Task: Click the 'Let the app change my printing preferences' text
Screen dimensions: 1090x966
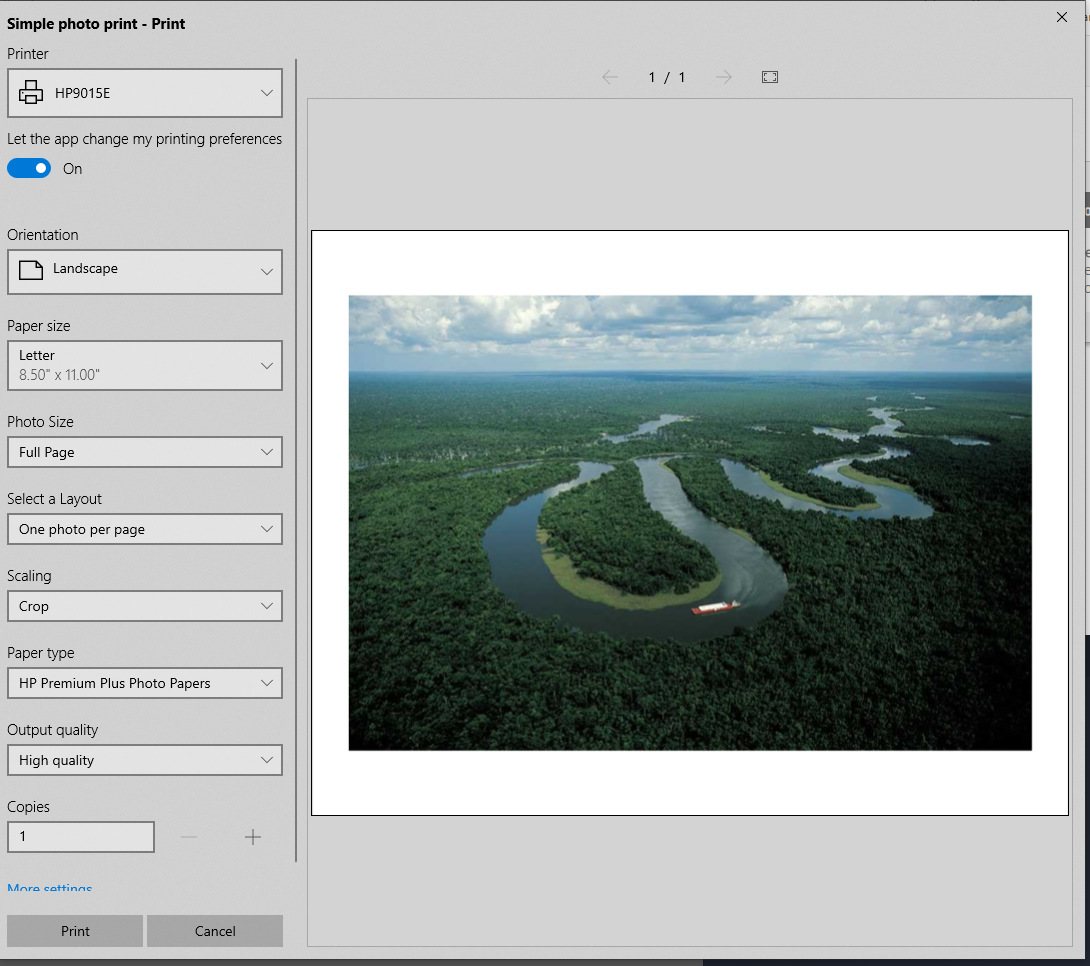Action: pos(145,139)
